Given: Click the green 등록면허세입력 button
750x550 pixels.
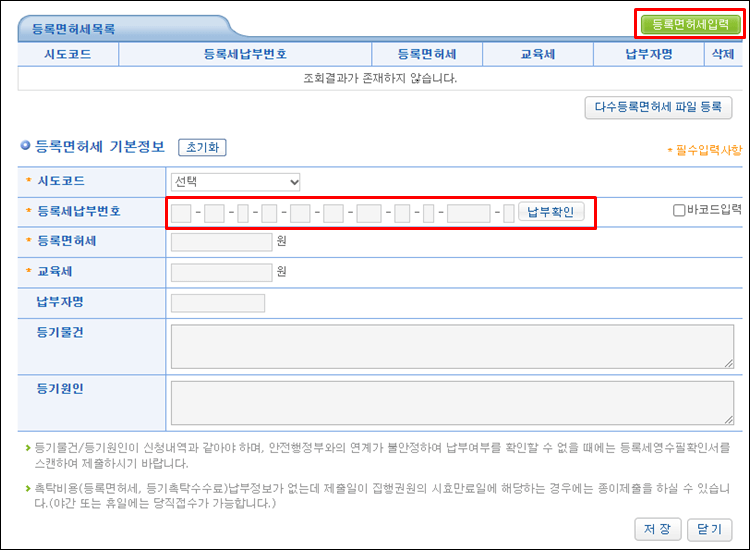Looking at the screenshot, I should (x=690, y=24).
